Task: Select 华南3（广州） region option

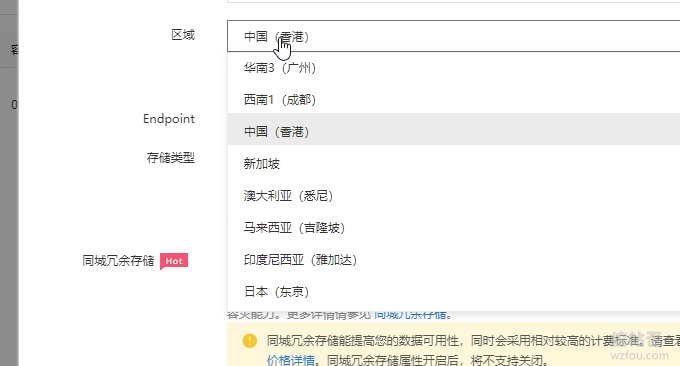Action: (453, 68)
